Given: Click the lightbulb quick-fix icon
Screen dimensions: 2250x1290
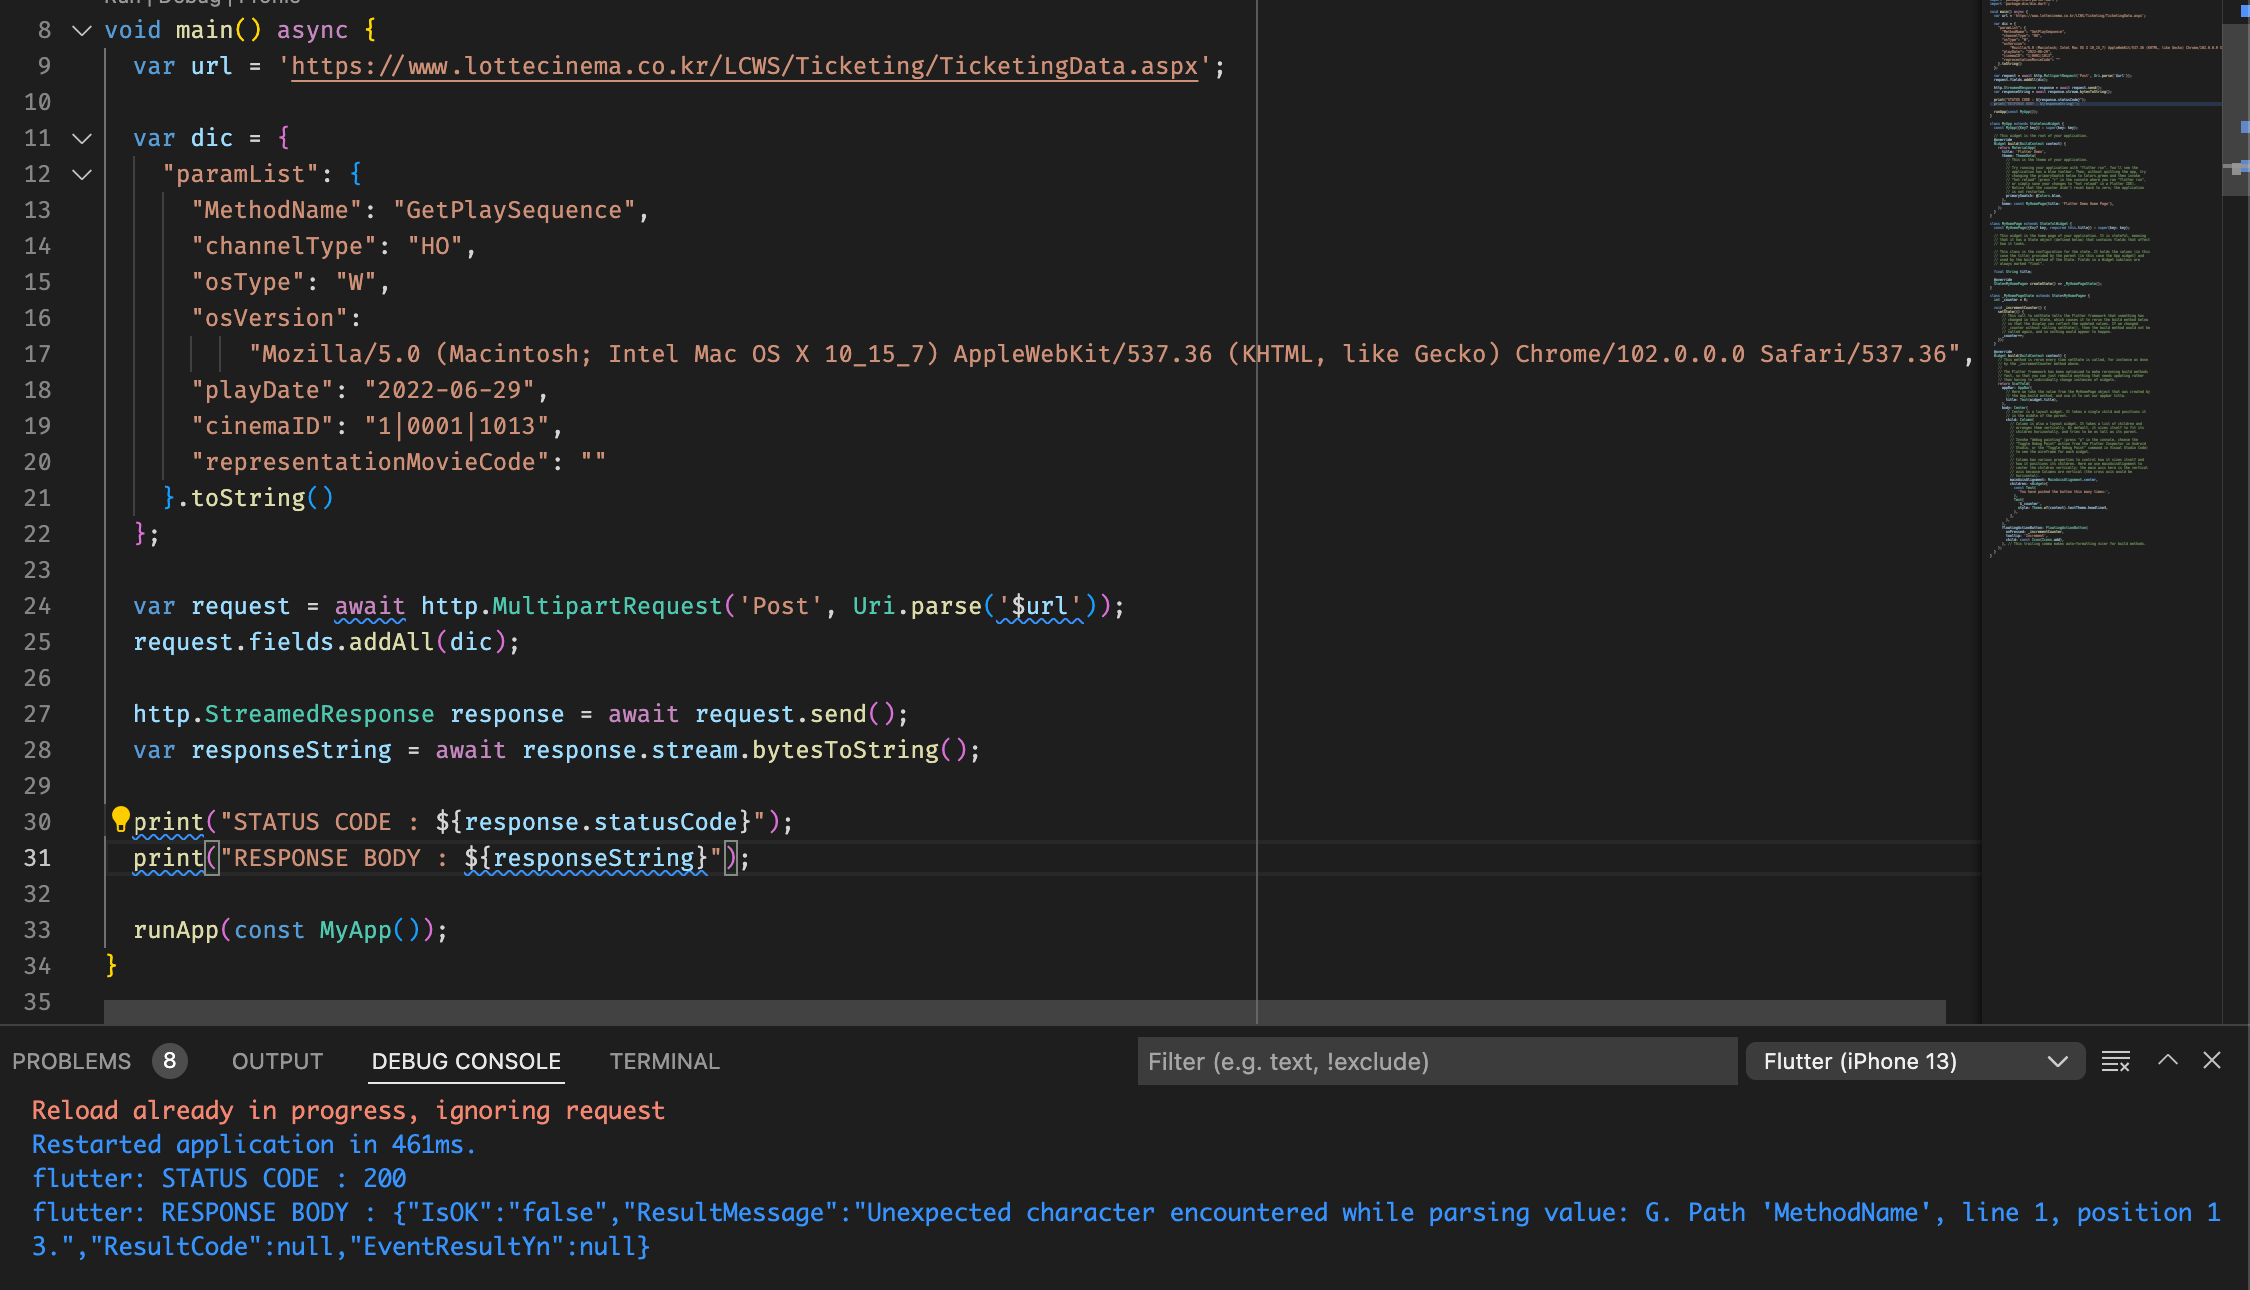Looking at the screenshot, I should tap(120, 820).
